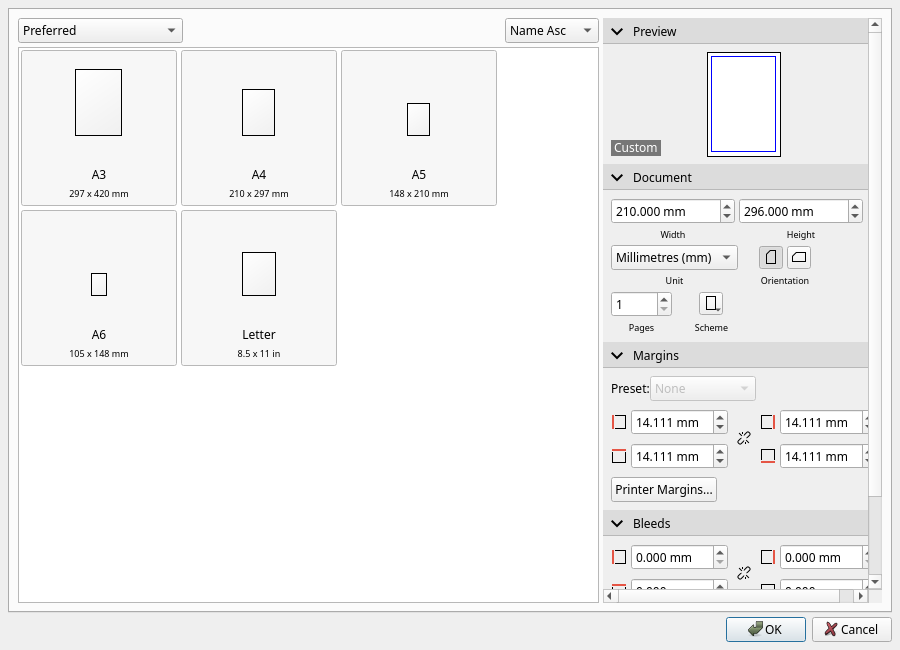Select landscape orientation icon
Viewport: 900px width, 650px height.
(798, 257)
